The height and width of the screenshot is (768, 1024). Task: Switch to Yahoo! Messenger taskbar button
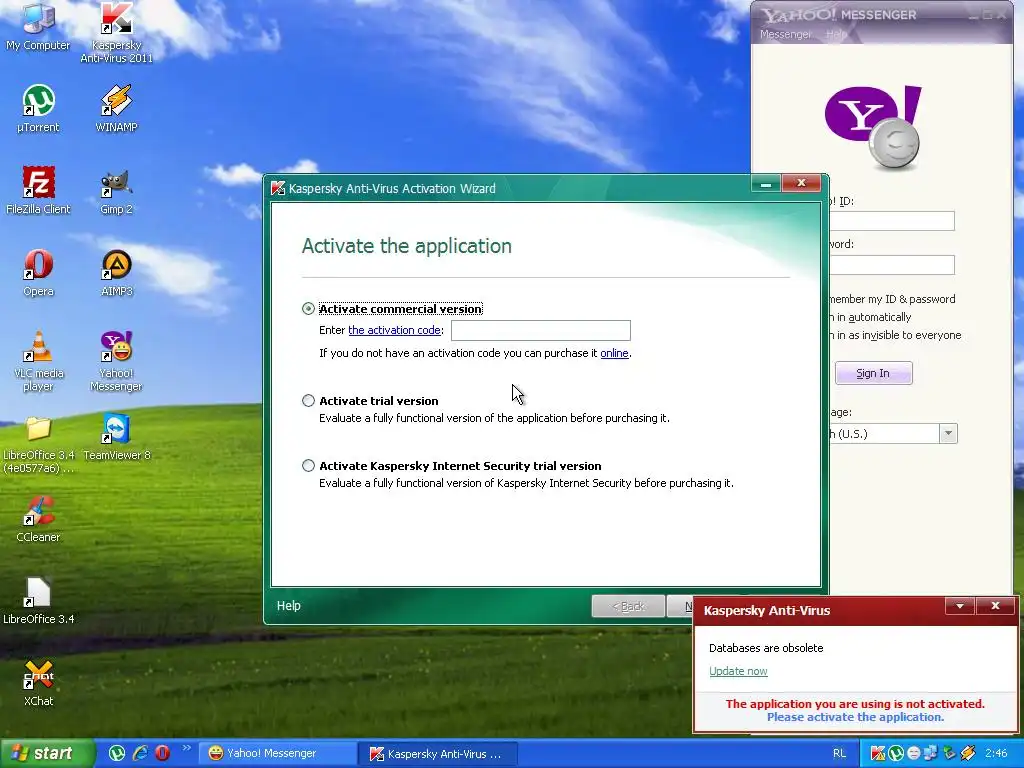276,754
